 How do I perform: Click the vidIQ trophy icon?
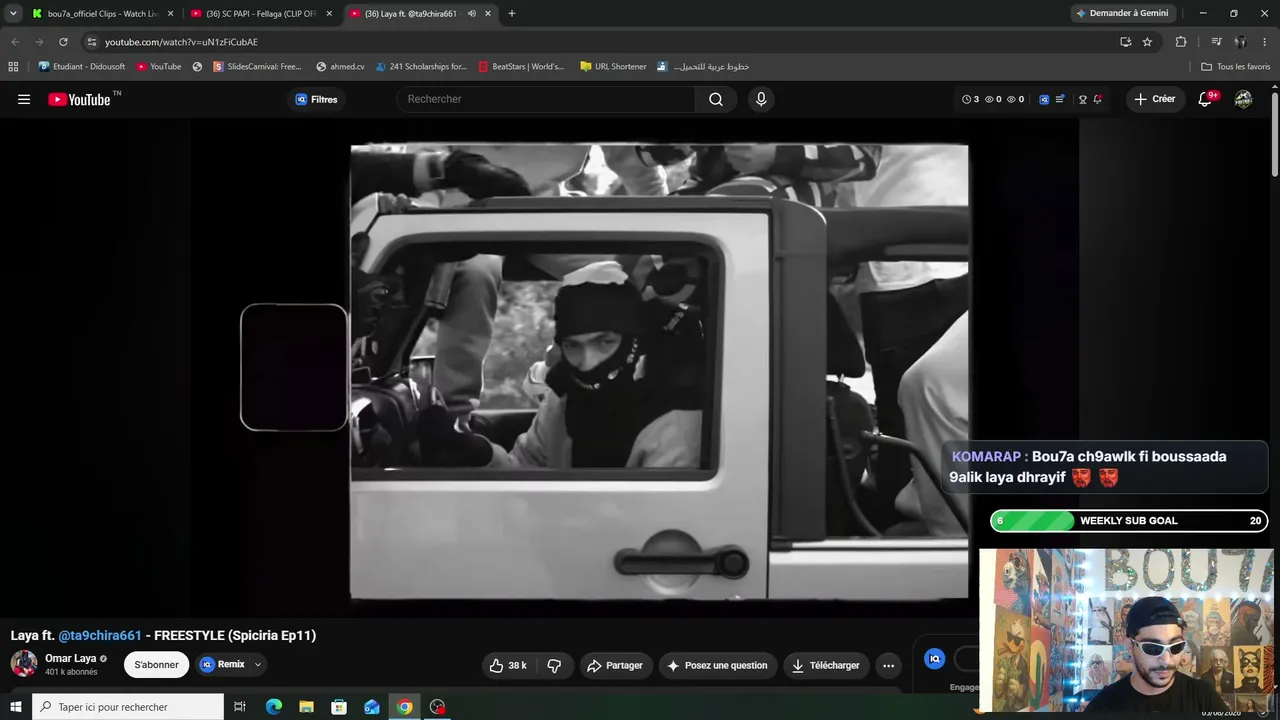coord(1082,99)
